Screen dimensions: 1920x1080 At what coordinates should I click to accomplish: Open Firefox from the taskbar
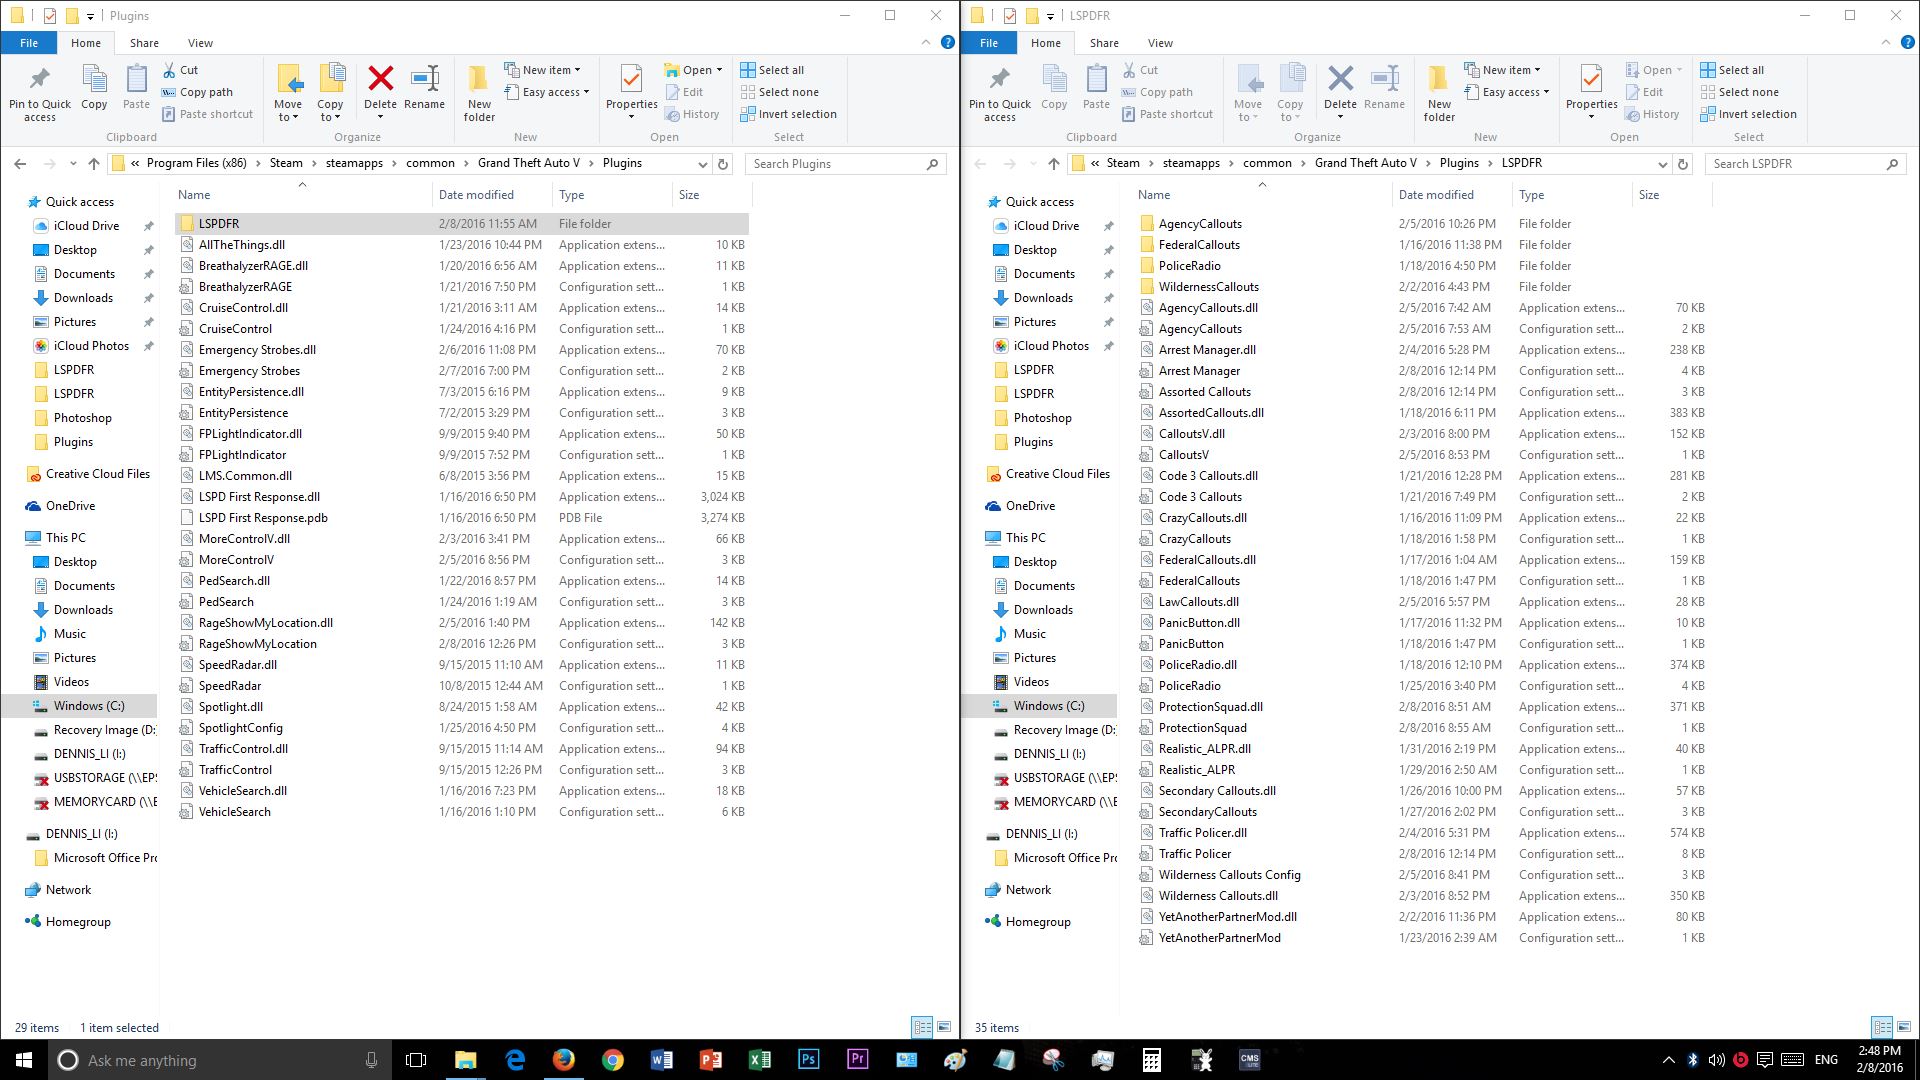pos(564,1060)
